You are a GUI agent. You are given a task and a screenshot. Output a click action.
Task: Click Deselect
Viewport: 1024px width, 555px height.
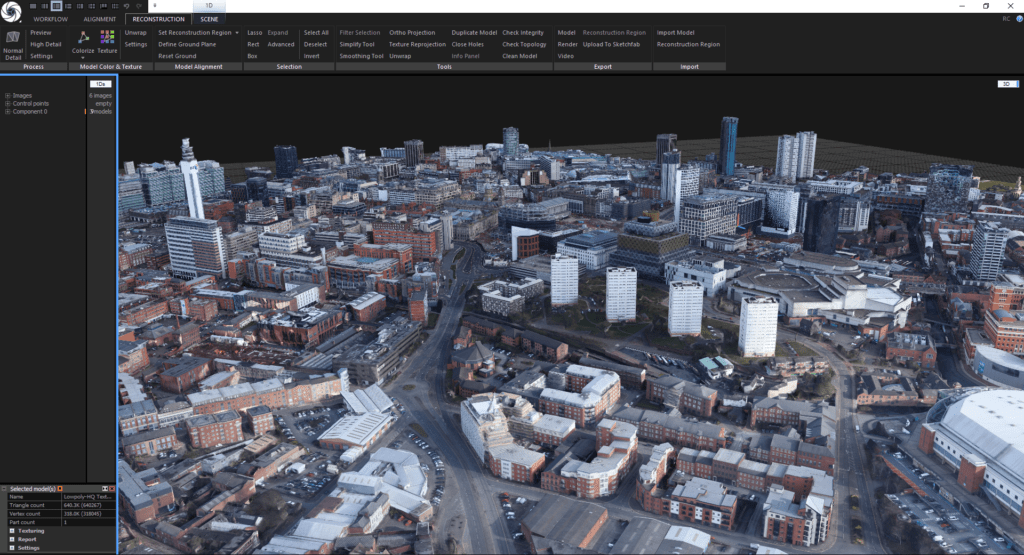[x=315, y=44]
